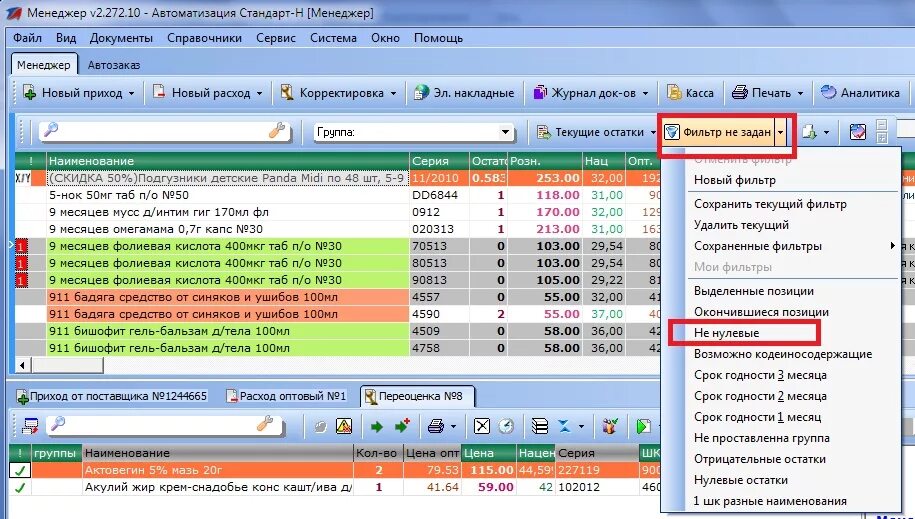Open the Текущие остатки dropdown arrow

[x=653, y=133]
